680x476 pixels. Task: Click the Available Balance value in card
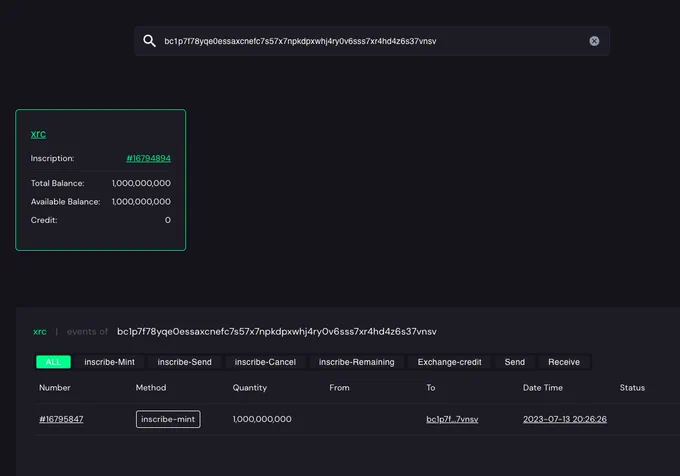point(141,202)
